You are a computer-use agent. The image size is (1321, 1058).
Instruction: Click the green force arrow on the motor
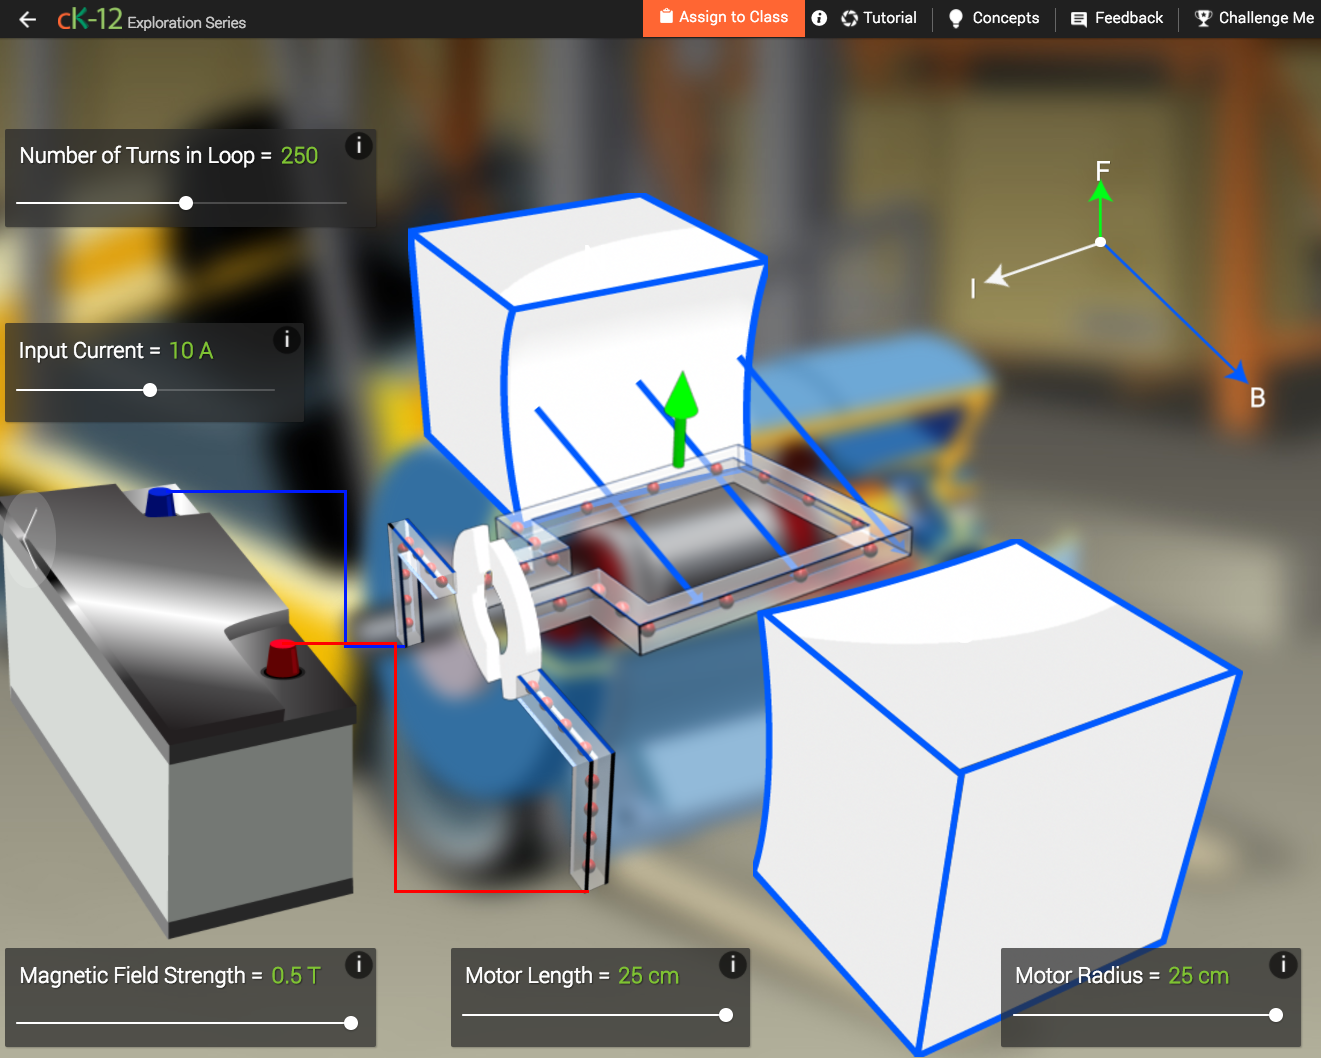coord(681,415)
